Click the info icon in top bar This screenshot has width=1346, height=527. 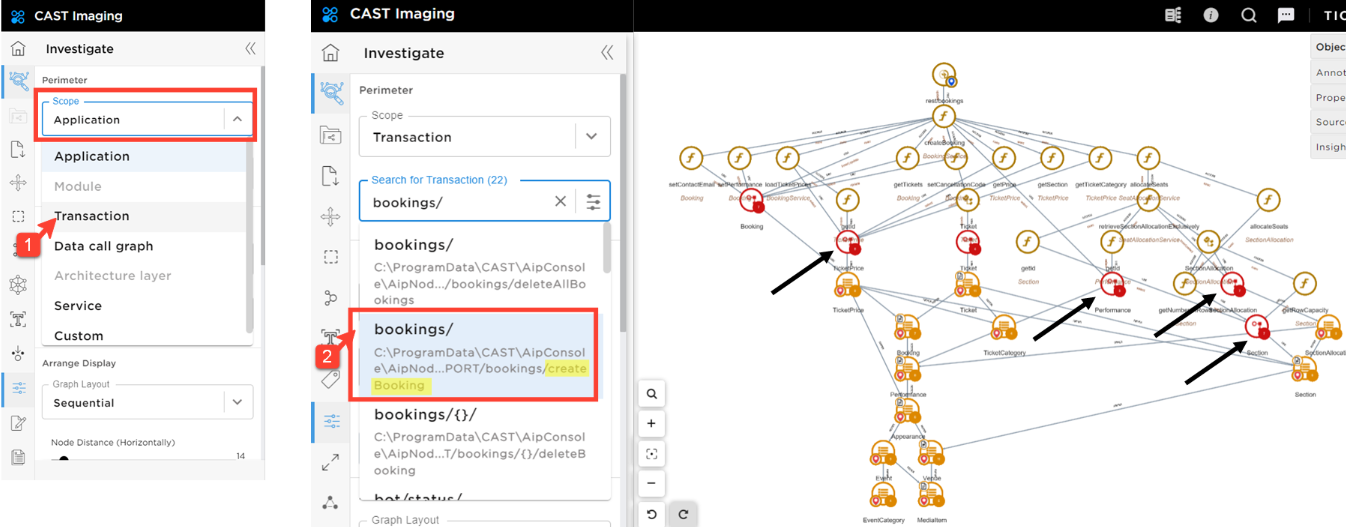pos(1211,15)
